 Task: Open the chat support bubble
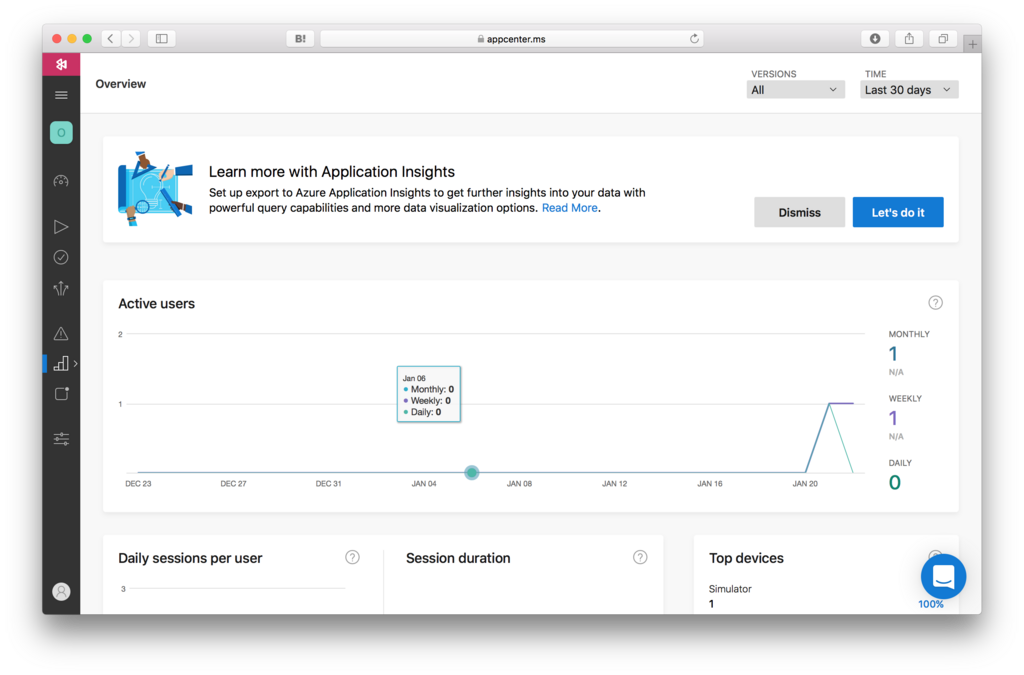click(x=943, y=576)
